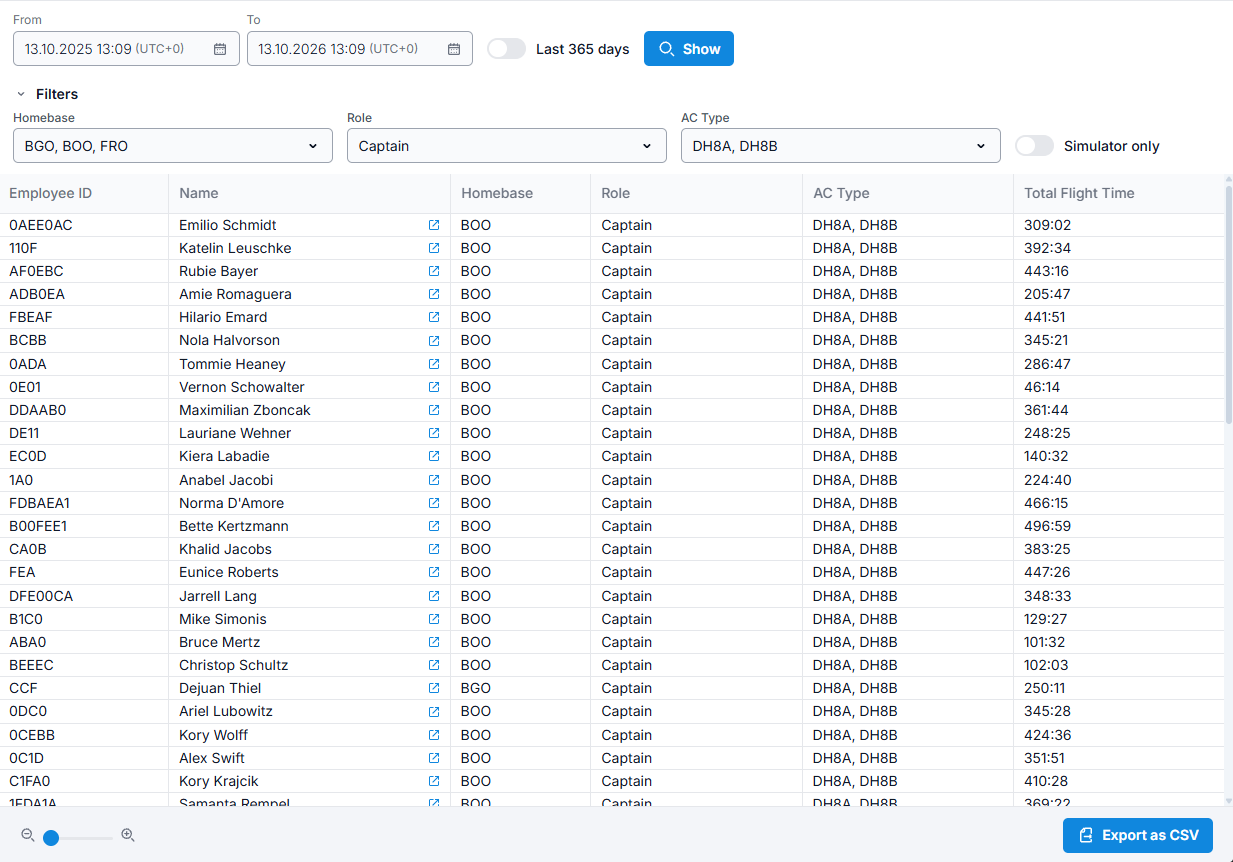Toggle the Last 365 days switch

[x=506, y=49]
